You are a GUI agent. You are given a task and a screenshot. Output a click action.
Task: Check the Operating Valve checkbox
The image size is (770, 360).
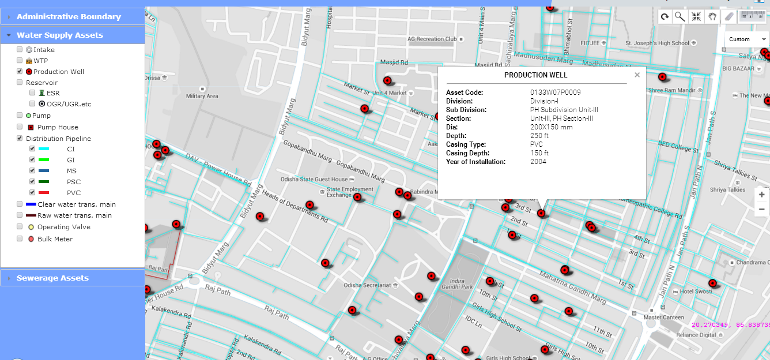pyautogui.click(x=20, y=227)
